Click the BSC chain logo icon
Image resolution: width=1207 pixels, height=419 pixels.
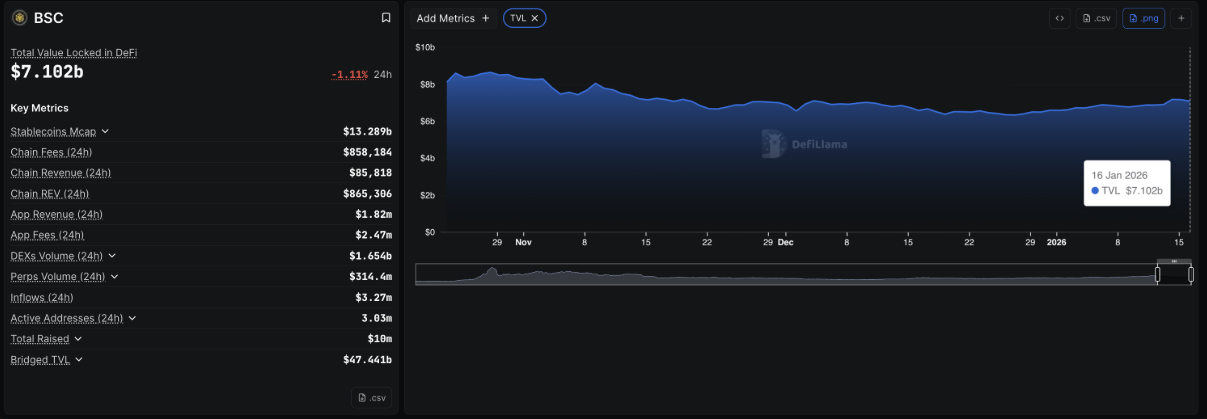(19, 18)
